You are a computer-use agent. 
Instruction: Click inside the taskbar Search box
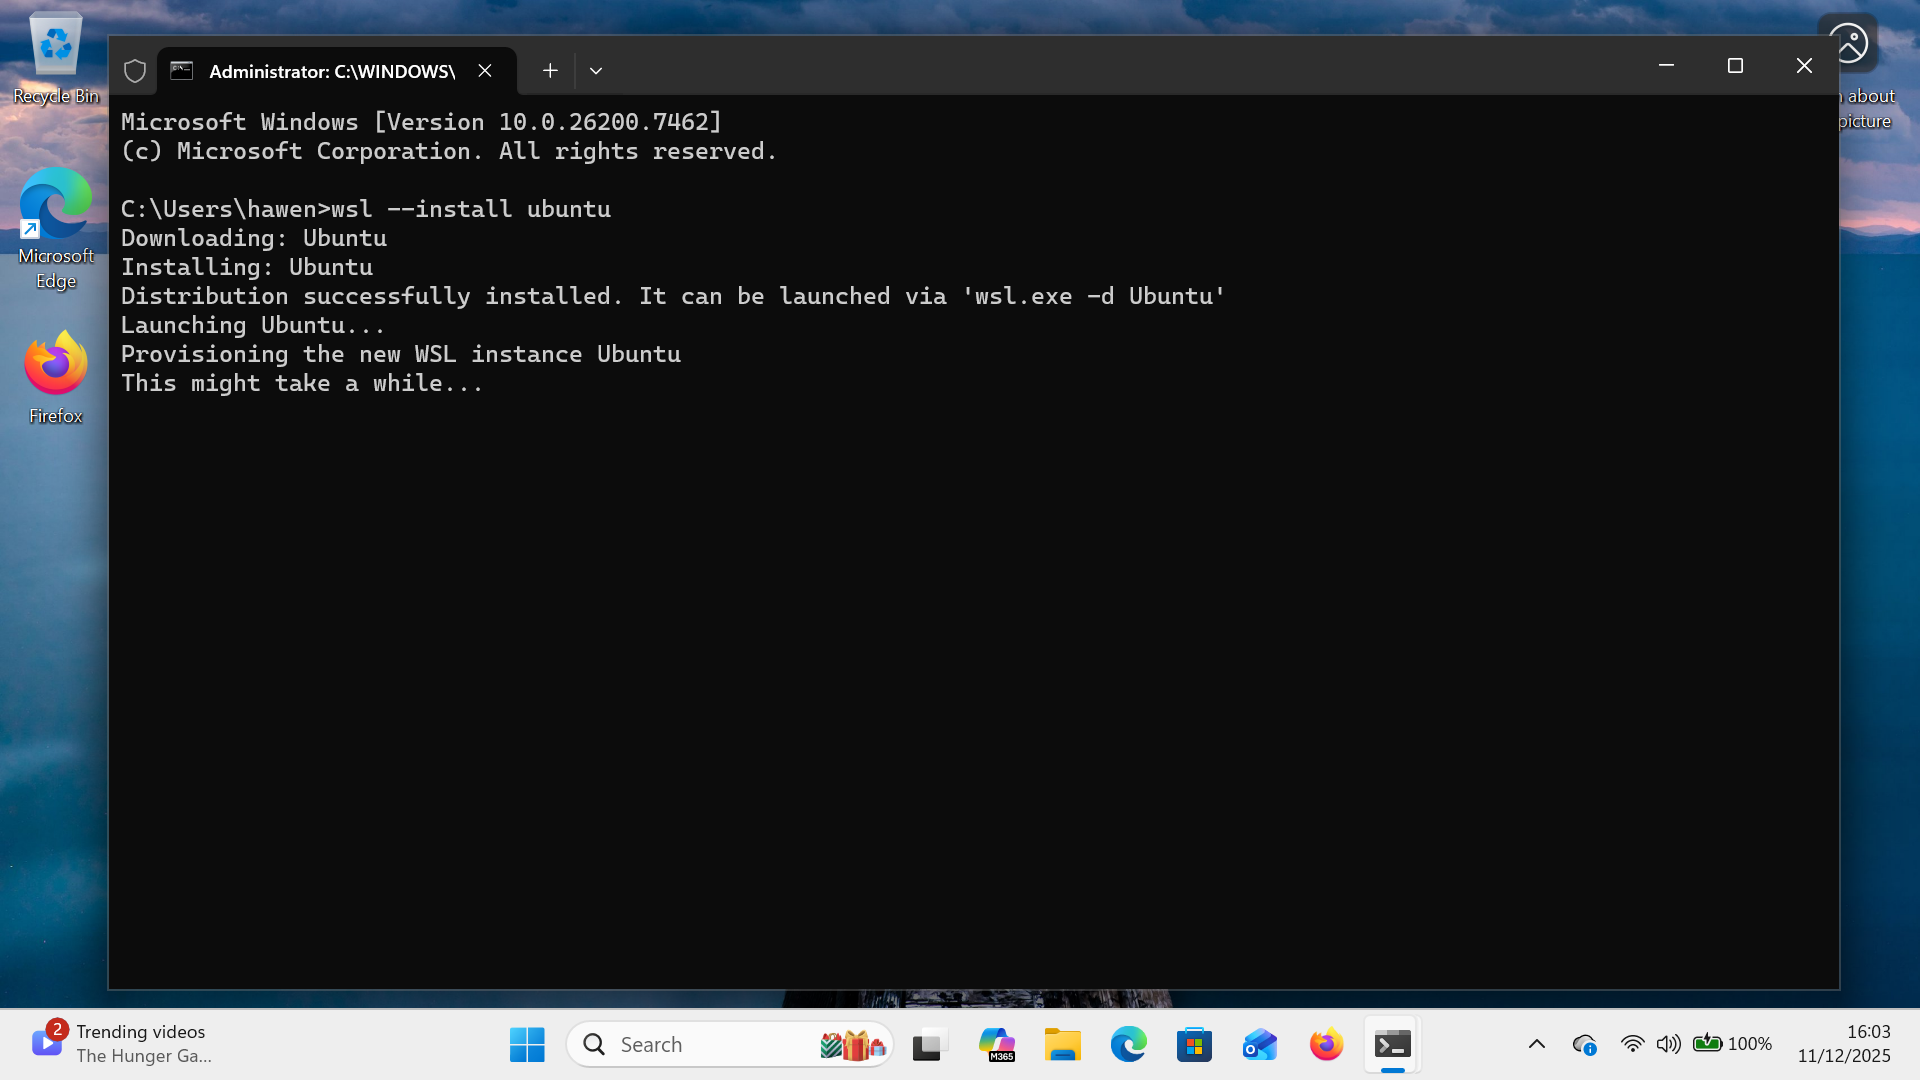click(700, 1043)
